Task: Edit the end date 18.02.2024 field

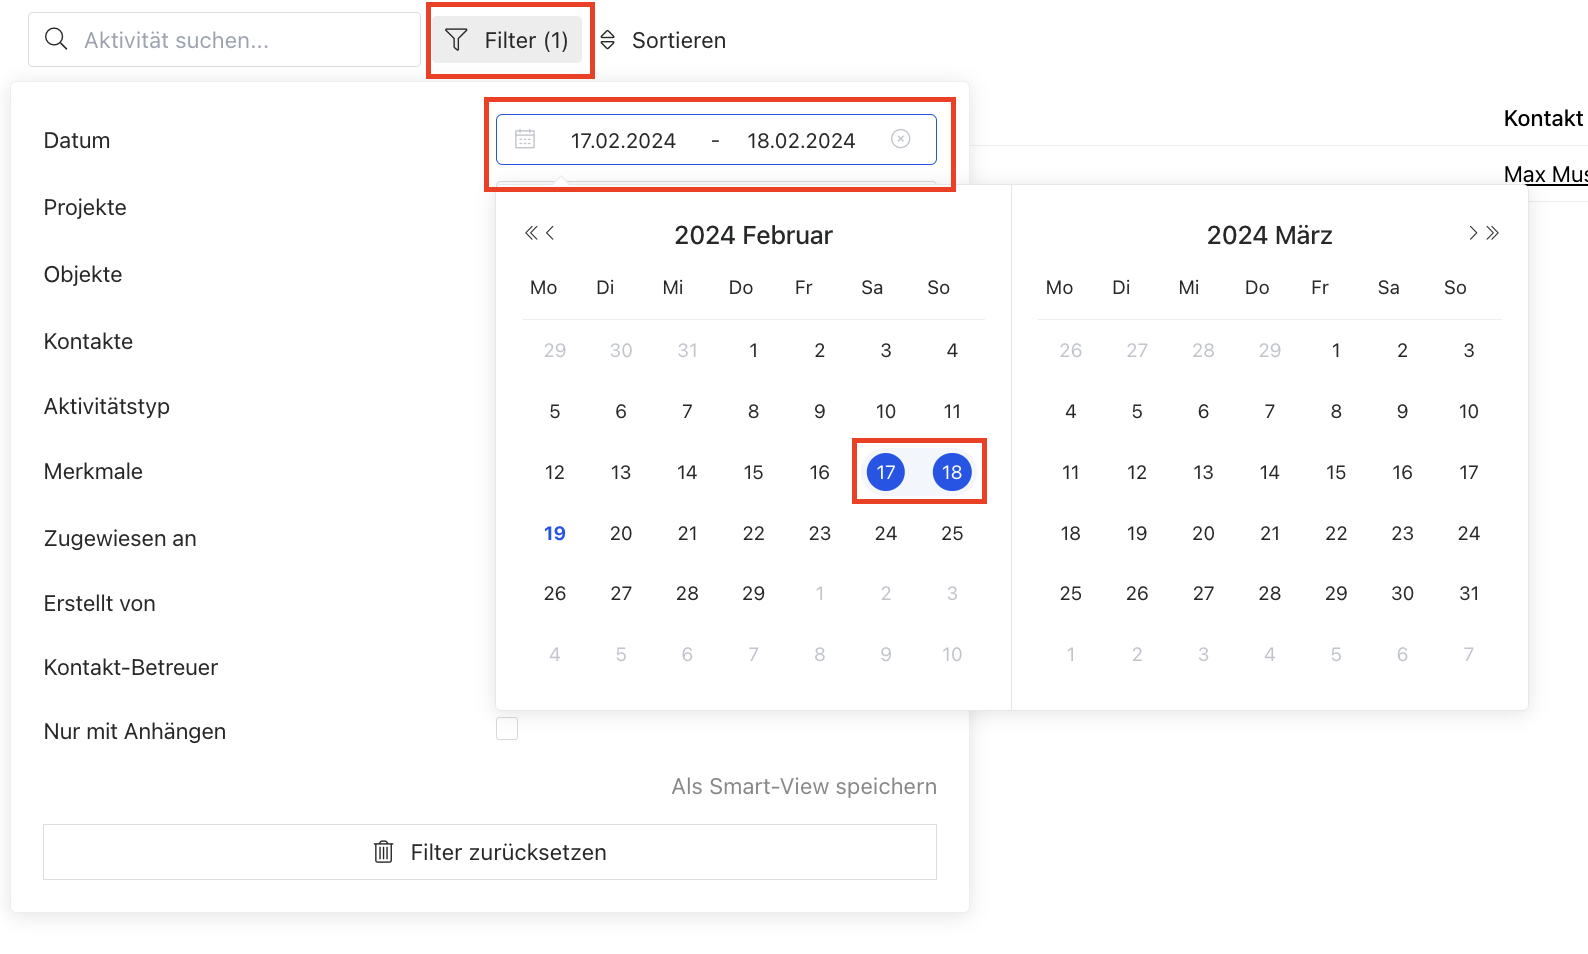Action: (x=801, y=141)
